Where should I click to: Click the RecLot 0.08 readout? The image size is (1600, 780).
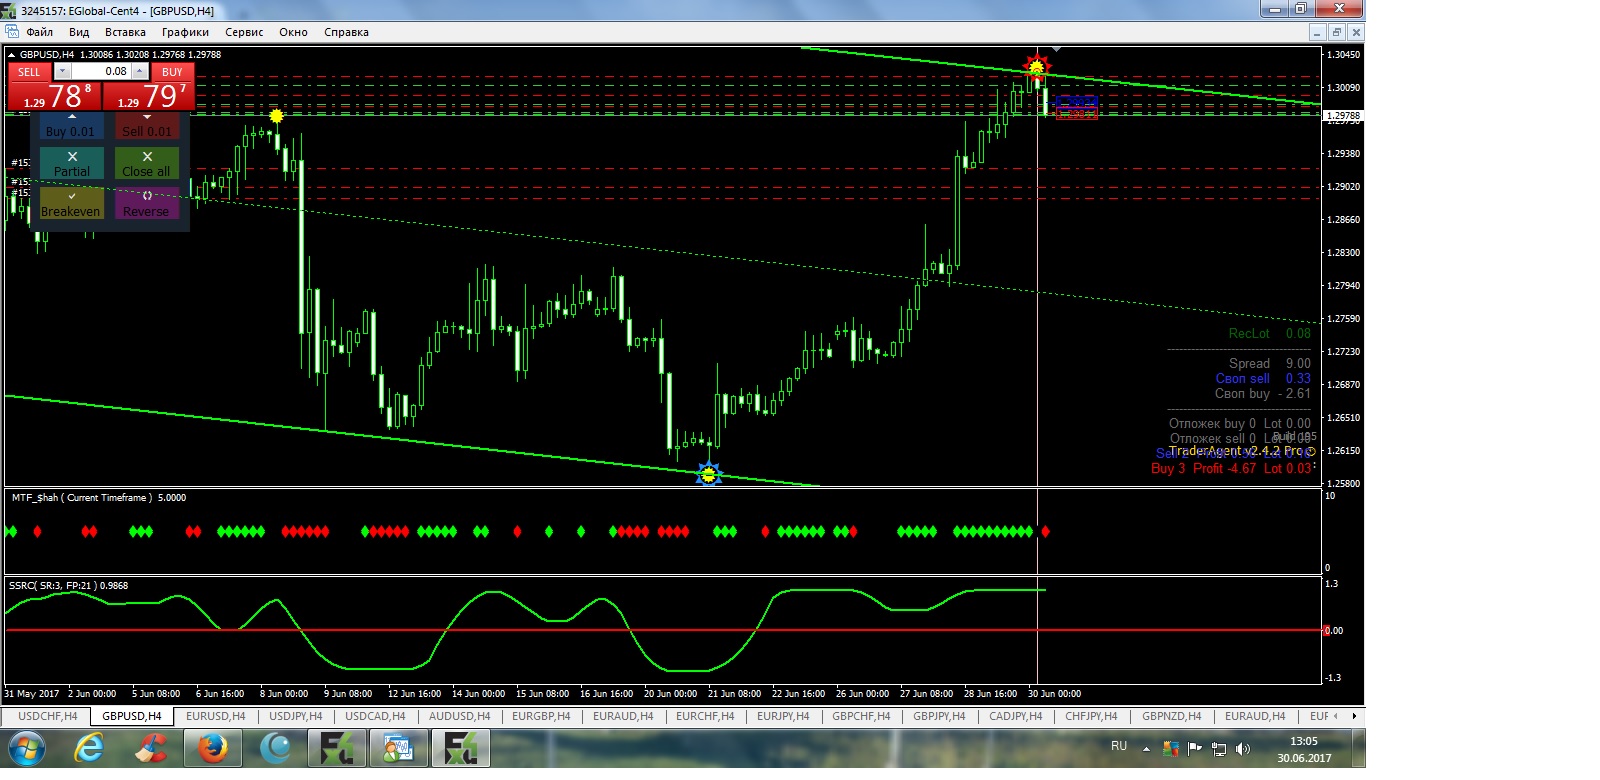pos(1269,333)
